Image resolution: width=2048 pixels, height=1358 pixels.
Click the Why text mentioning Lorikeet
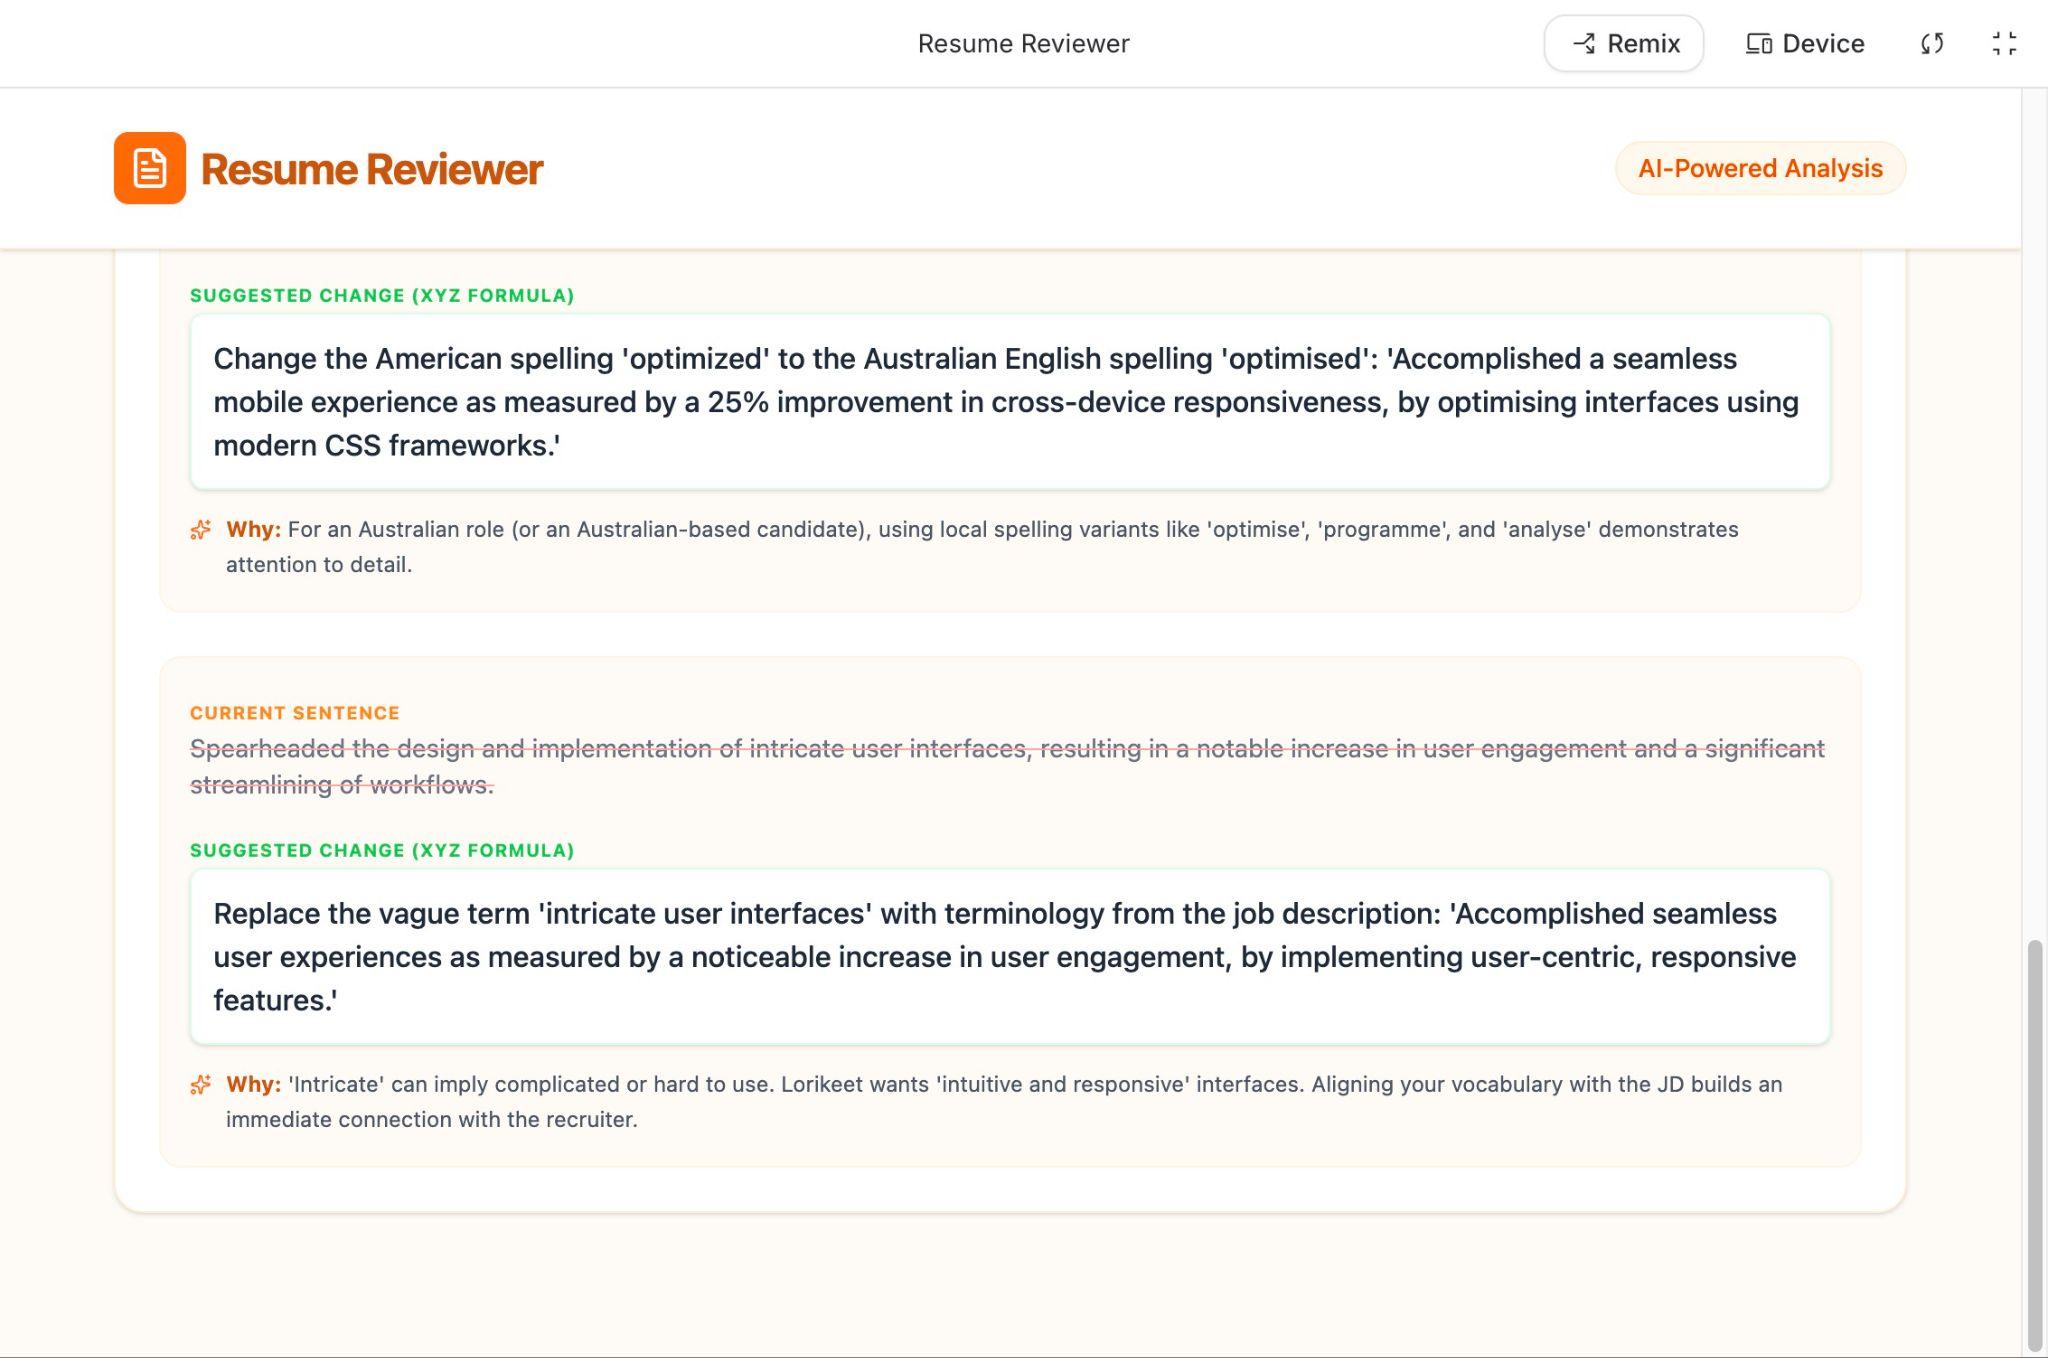[x=1003, y=1101]
